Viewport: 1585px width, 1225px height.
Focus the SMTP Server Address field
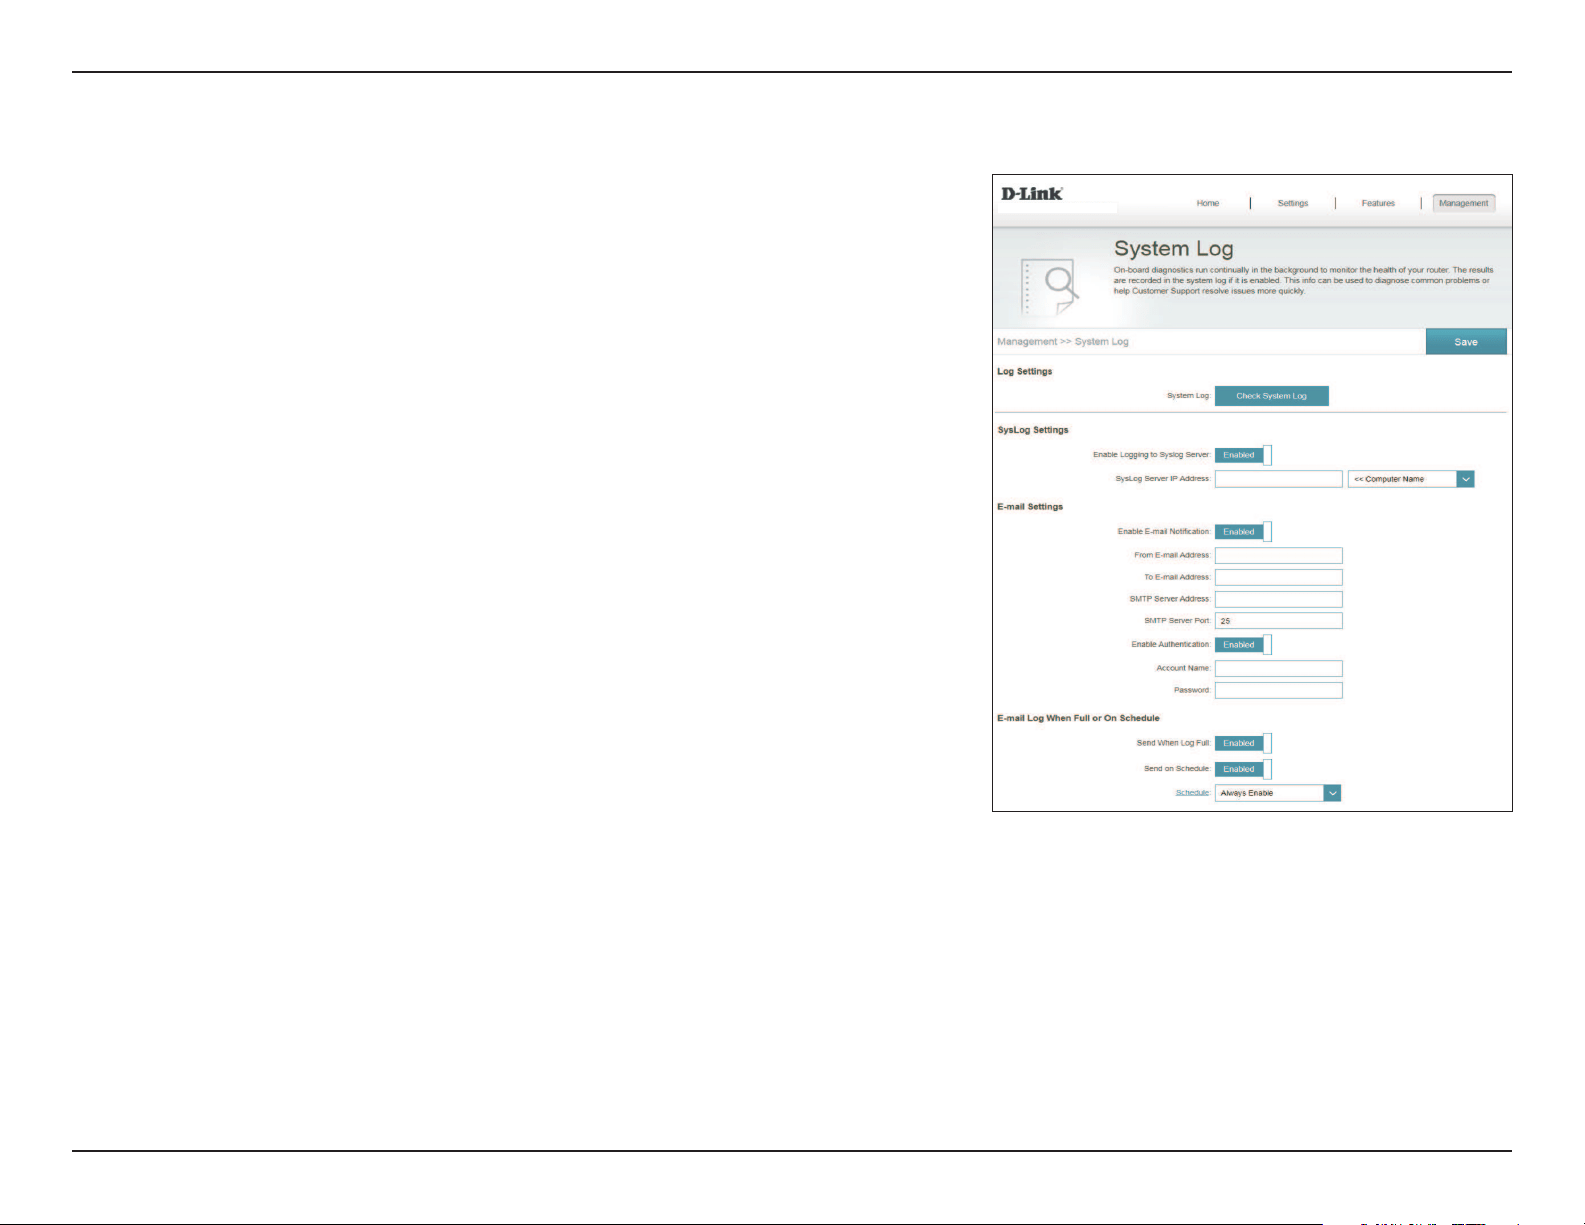click(1278, 599)
